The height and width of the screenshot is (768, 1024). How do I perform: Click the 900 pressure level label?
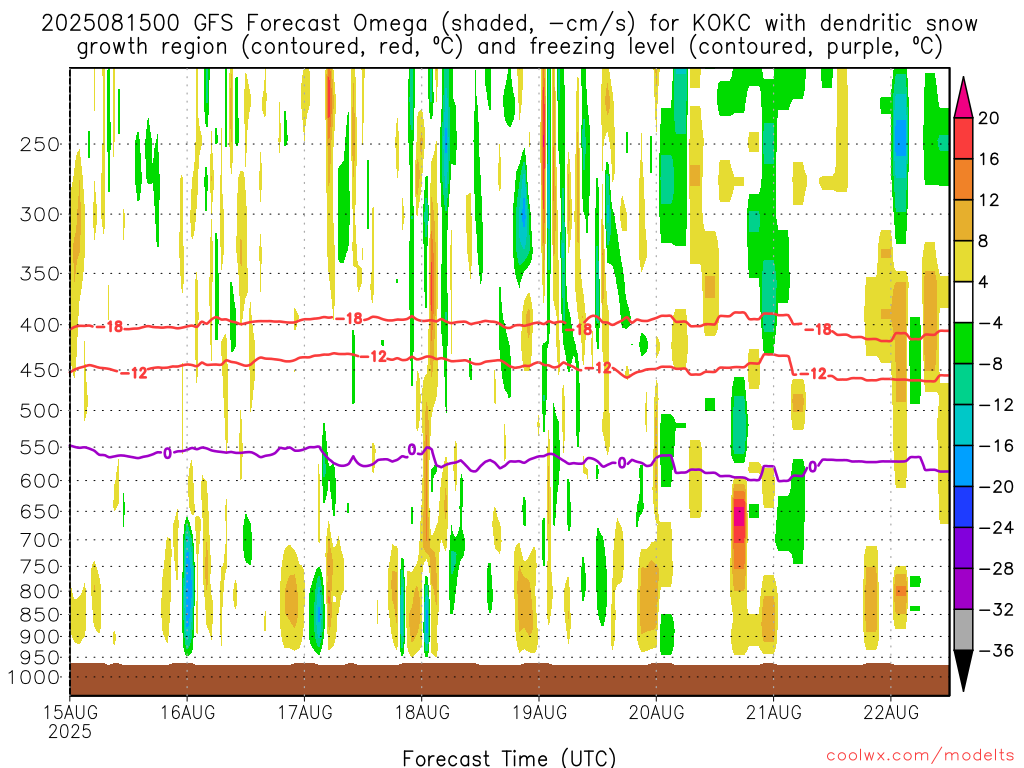point(40,636)
